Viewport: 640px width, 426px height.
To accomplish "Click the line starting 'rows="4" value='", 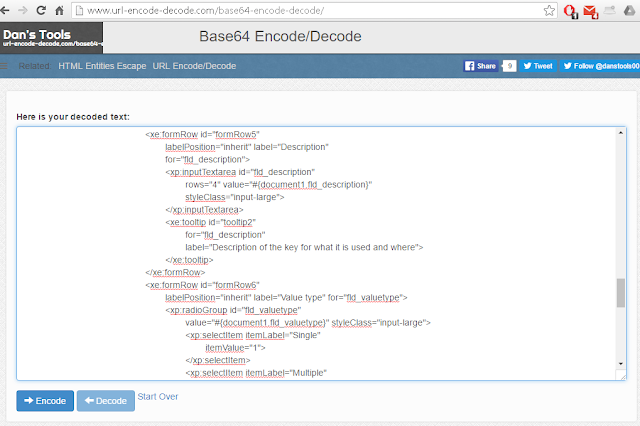I will click(278, 185).
